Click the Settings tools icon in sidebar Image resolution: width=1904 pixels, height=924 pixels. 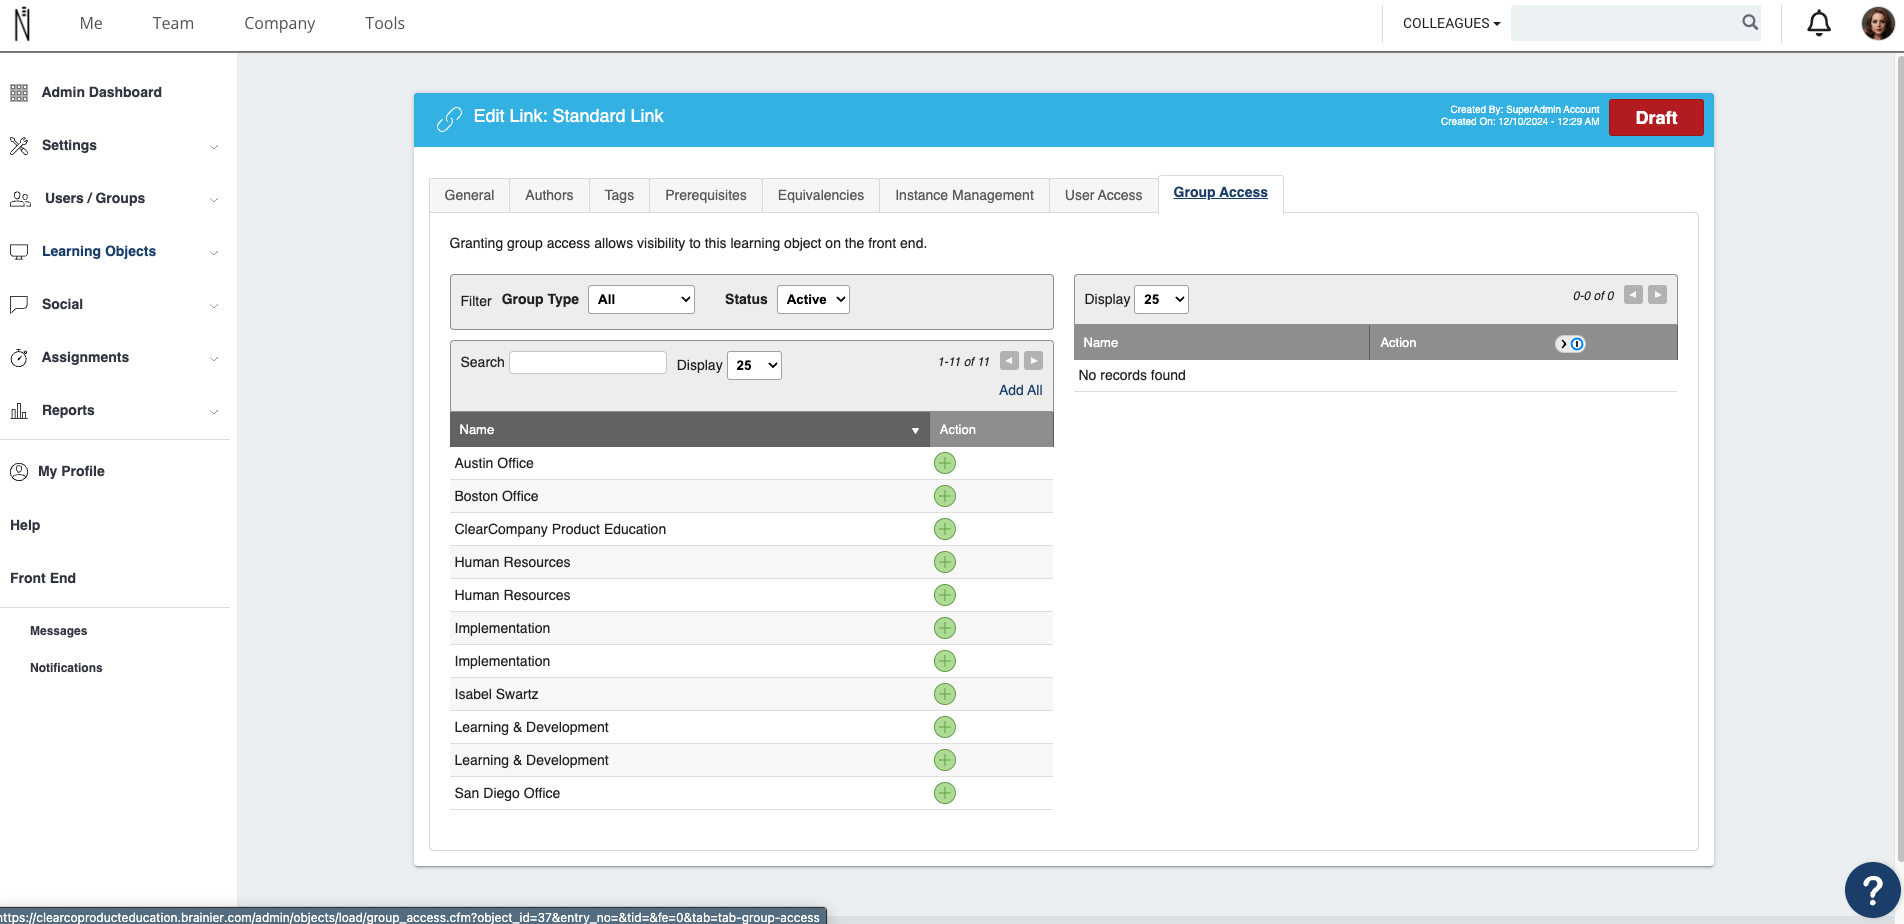(x=19, y=146)
